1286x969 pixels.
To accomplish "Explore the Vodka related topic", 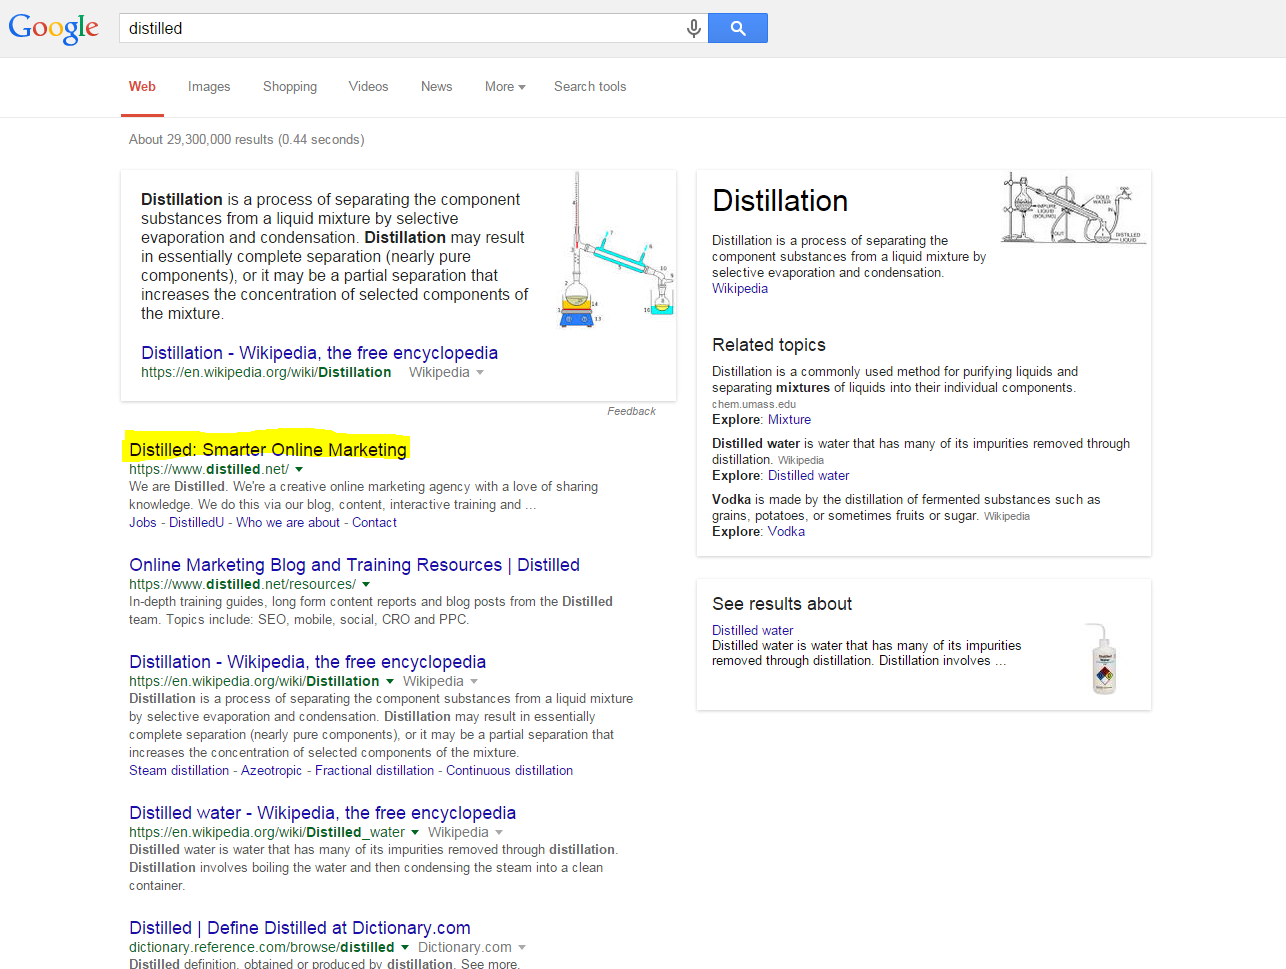I will (x=786, y=532).
